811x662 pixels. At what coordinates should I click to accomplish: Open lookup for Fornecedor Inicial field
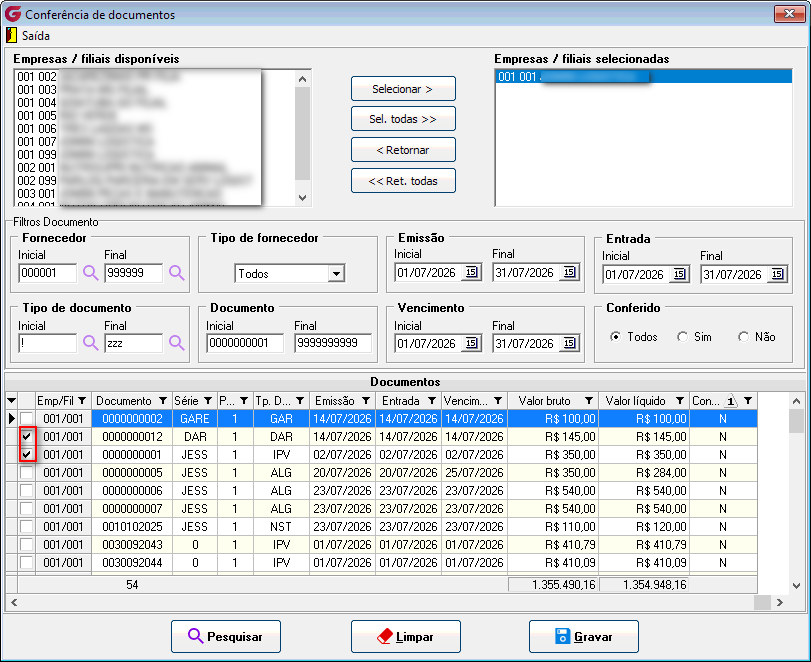91,273
